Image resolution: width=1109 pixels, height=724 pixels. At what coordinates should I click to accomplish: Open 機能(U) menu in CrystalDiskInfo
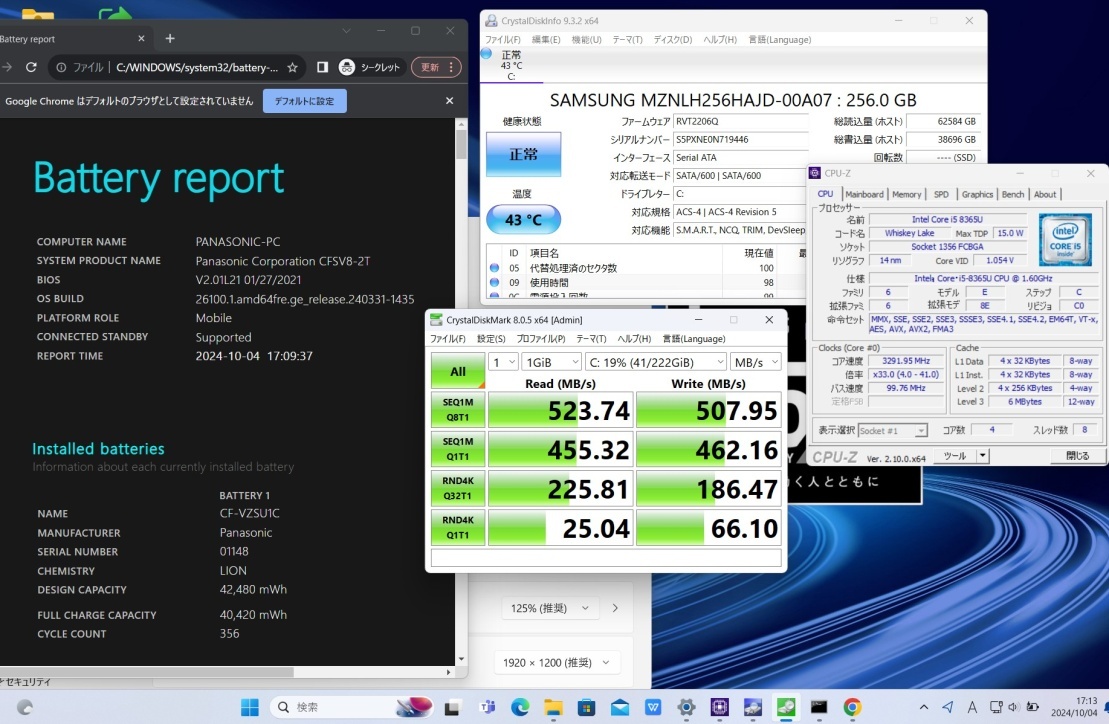pyautogui.click(x=586, y=40)
